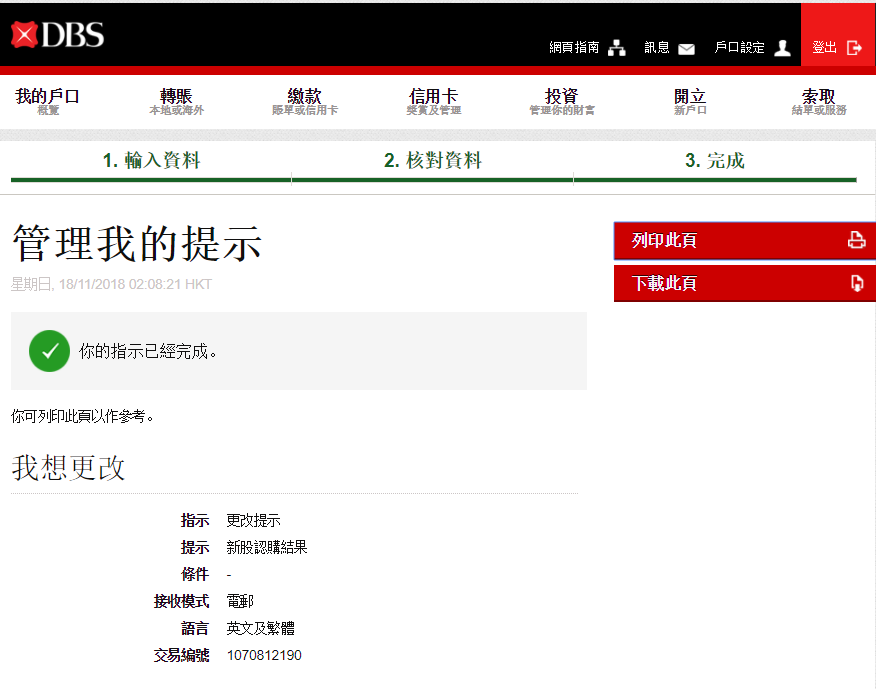
Task: Open the 繳款 payment menu
Action: pyautogui.click(x=305, y=101)
